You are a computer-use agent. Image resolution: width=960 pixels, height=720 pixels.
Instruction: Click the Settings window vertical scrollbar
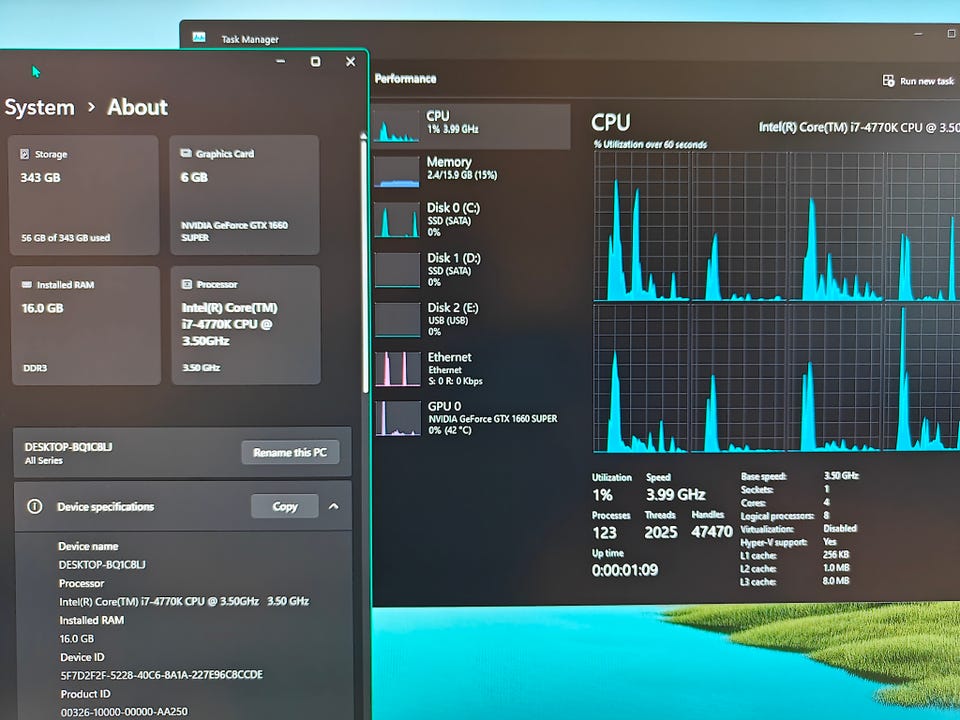click(364, 263)
